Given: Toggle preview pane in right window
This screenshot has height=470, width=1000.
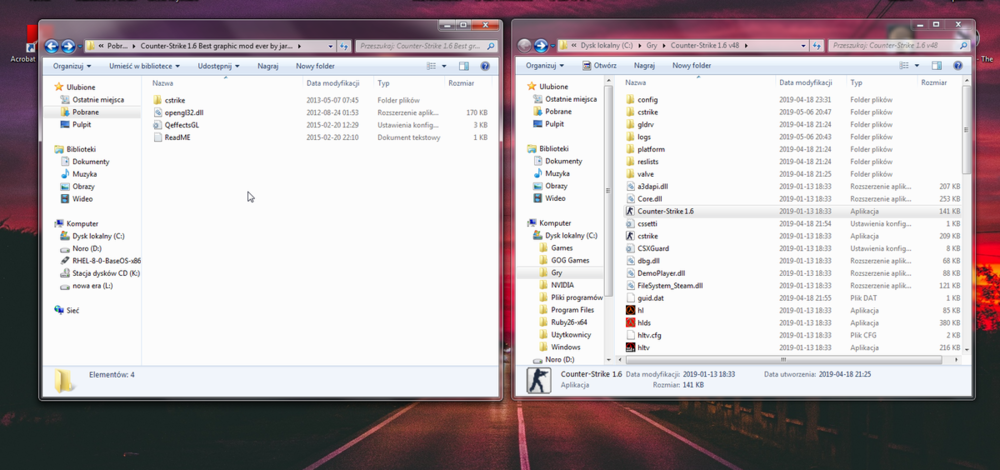Looking at the screenshot, I should (936, 66).
